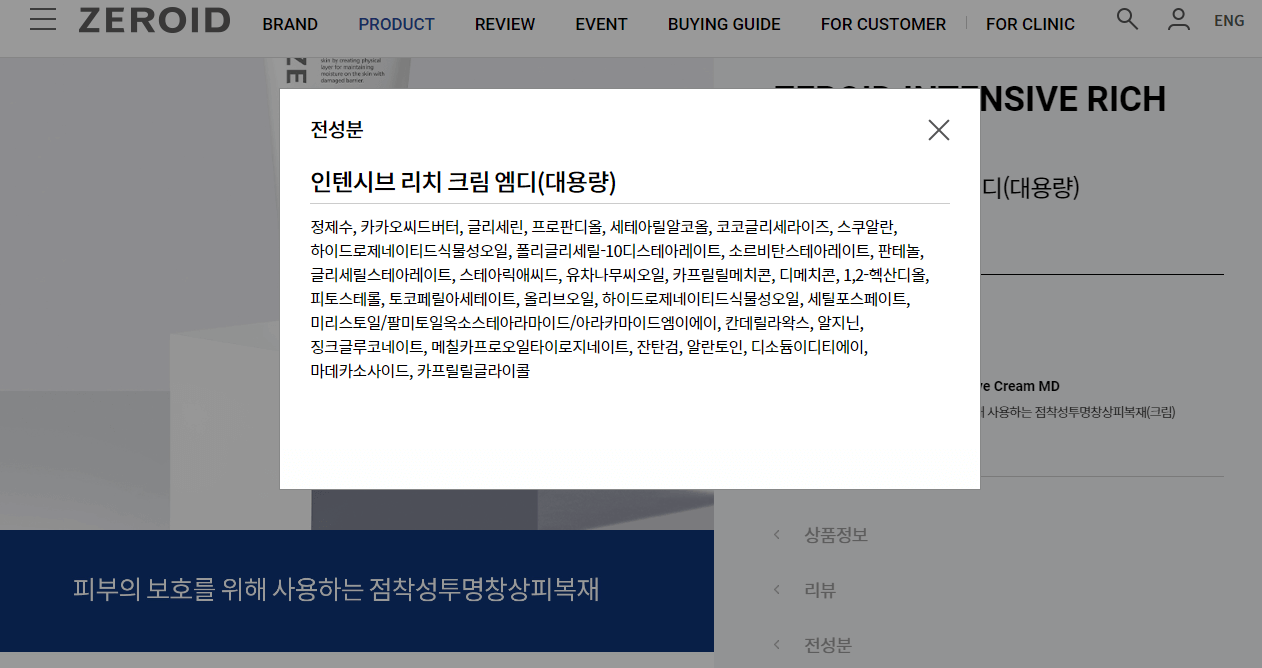
Task: Close the 전성분 popup with X
Action: (x=938, y=130)
